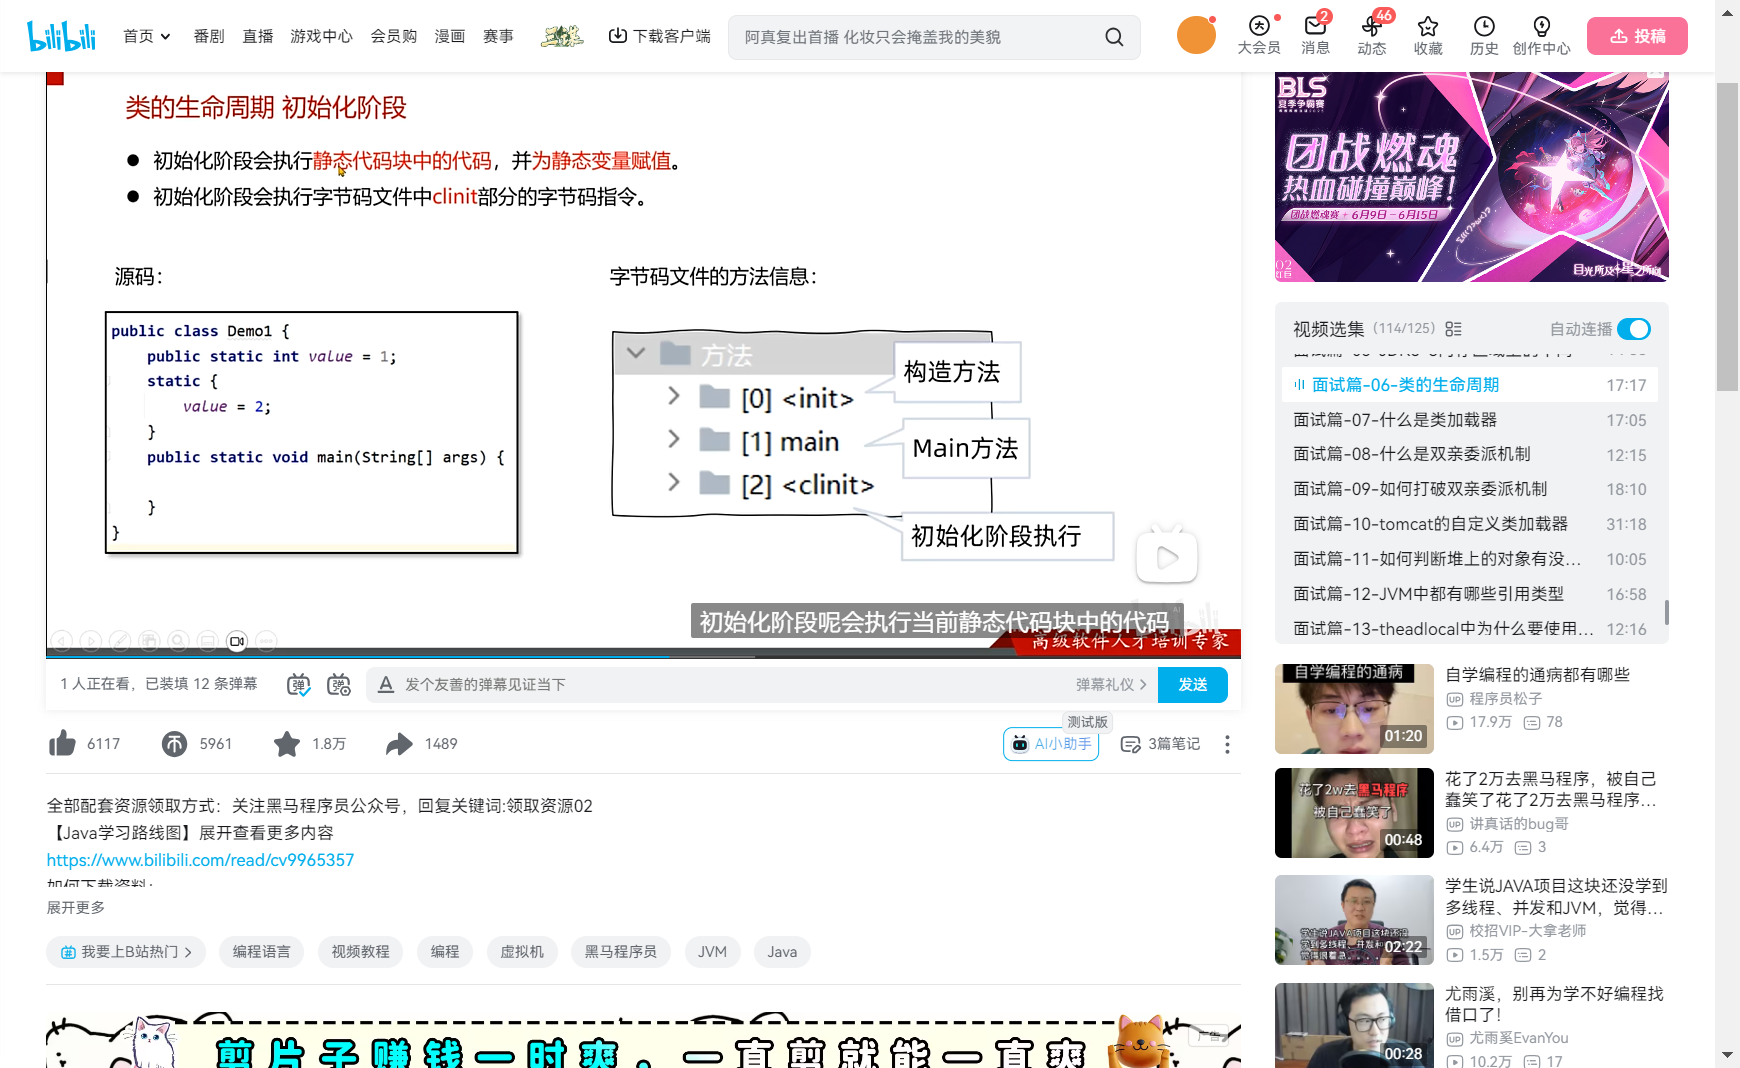This screenshot has height=1068, width=1740.
Task: Open 会员购 nav item
Action: (x=394, y=36)
